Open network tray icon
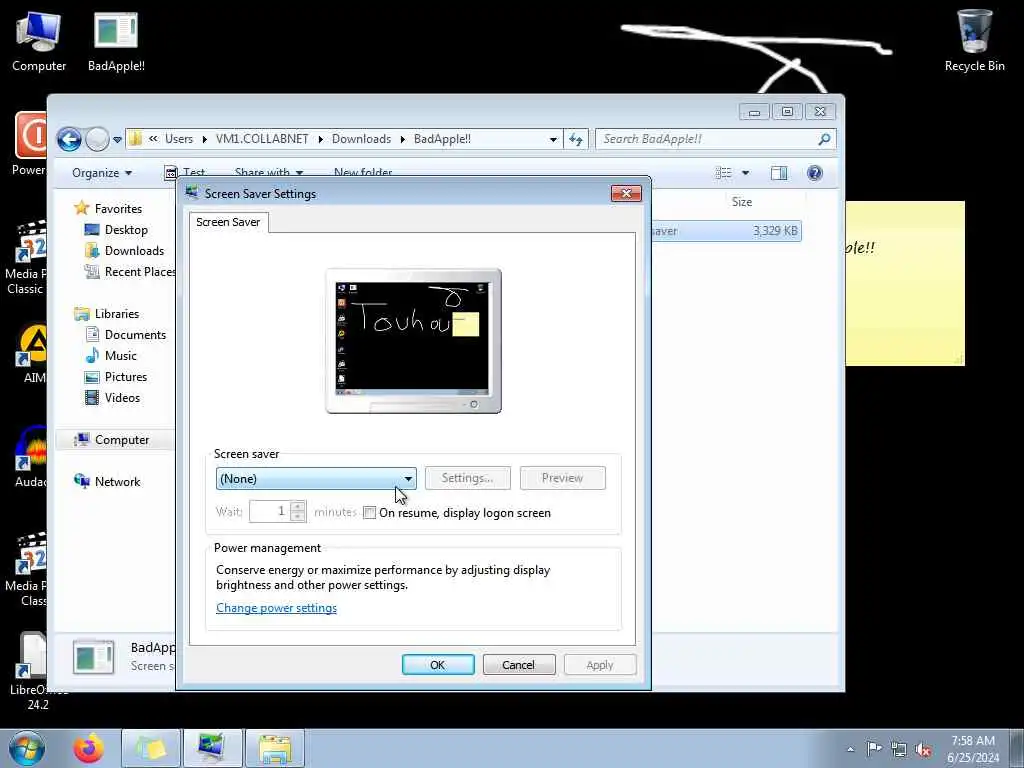 [899, 749]
